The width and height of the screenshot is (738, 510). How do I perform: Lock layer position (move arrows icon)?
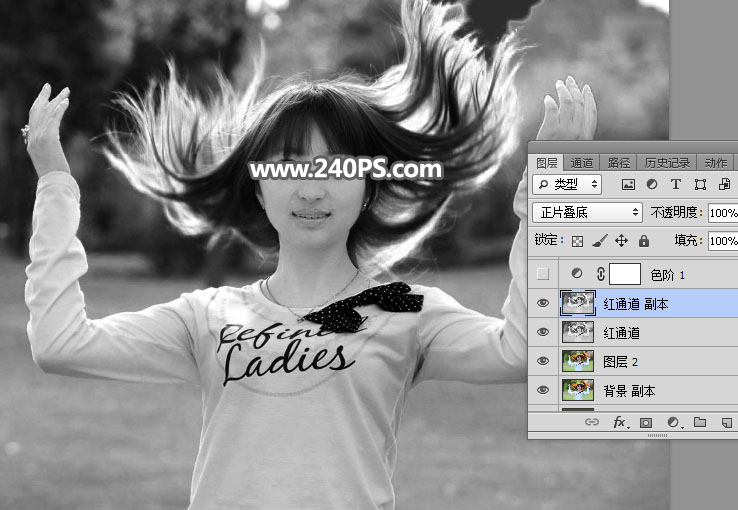tap(621, 241)
